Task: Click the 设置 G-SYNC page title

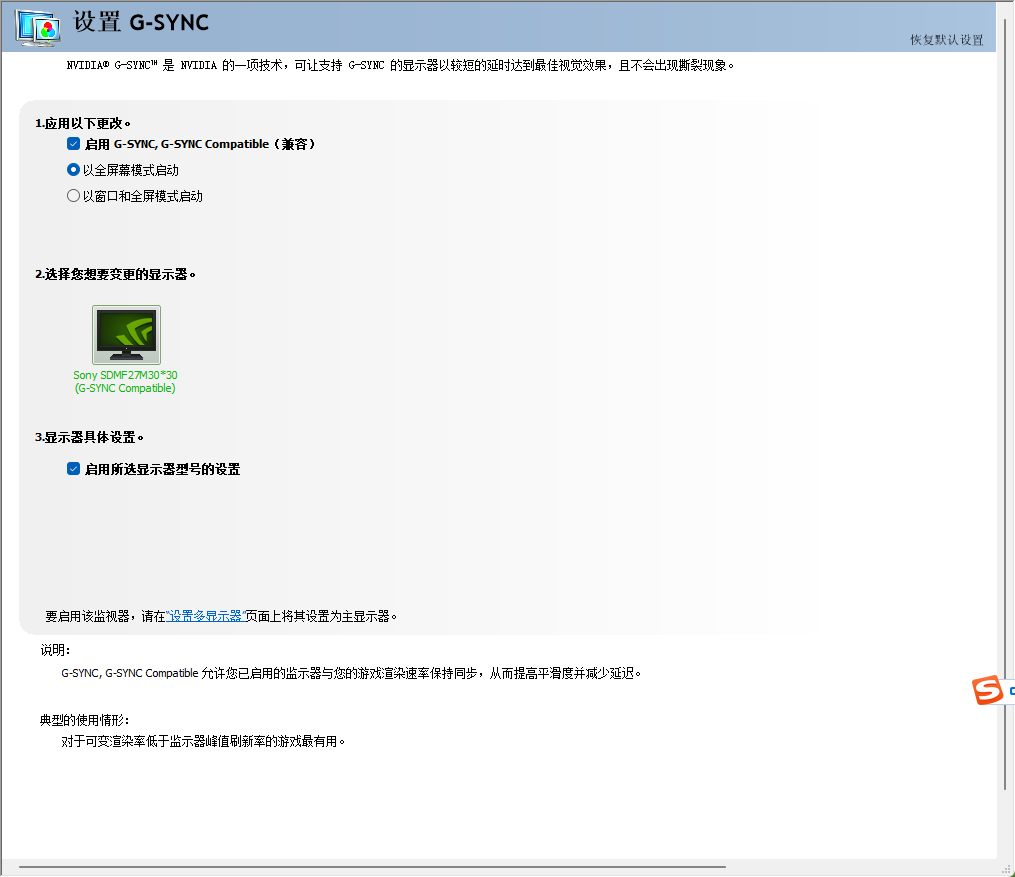Action: tap(141, 22)
